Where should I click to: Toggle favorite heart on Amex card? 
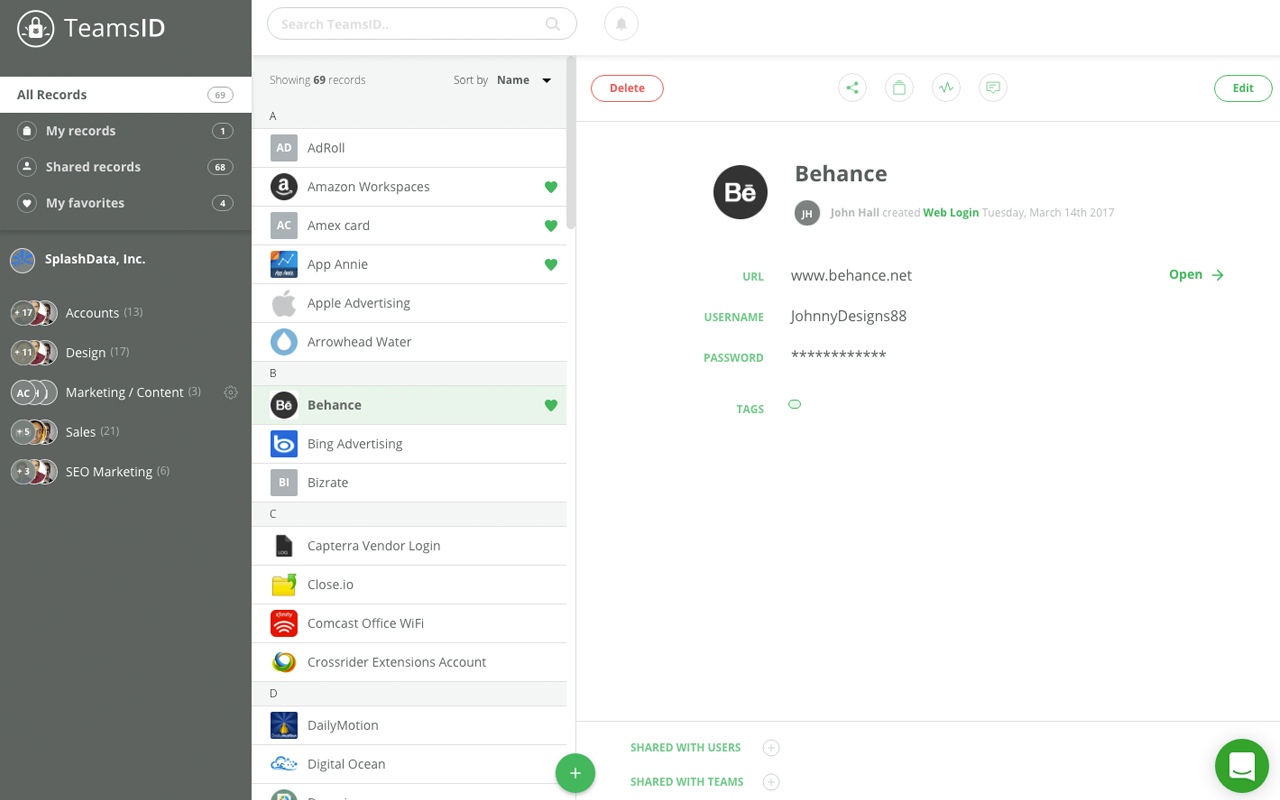tap(550, 226)
